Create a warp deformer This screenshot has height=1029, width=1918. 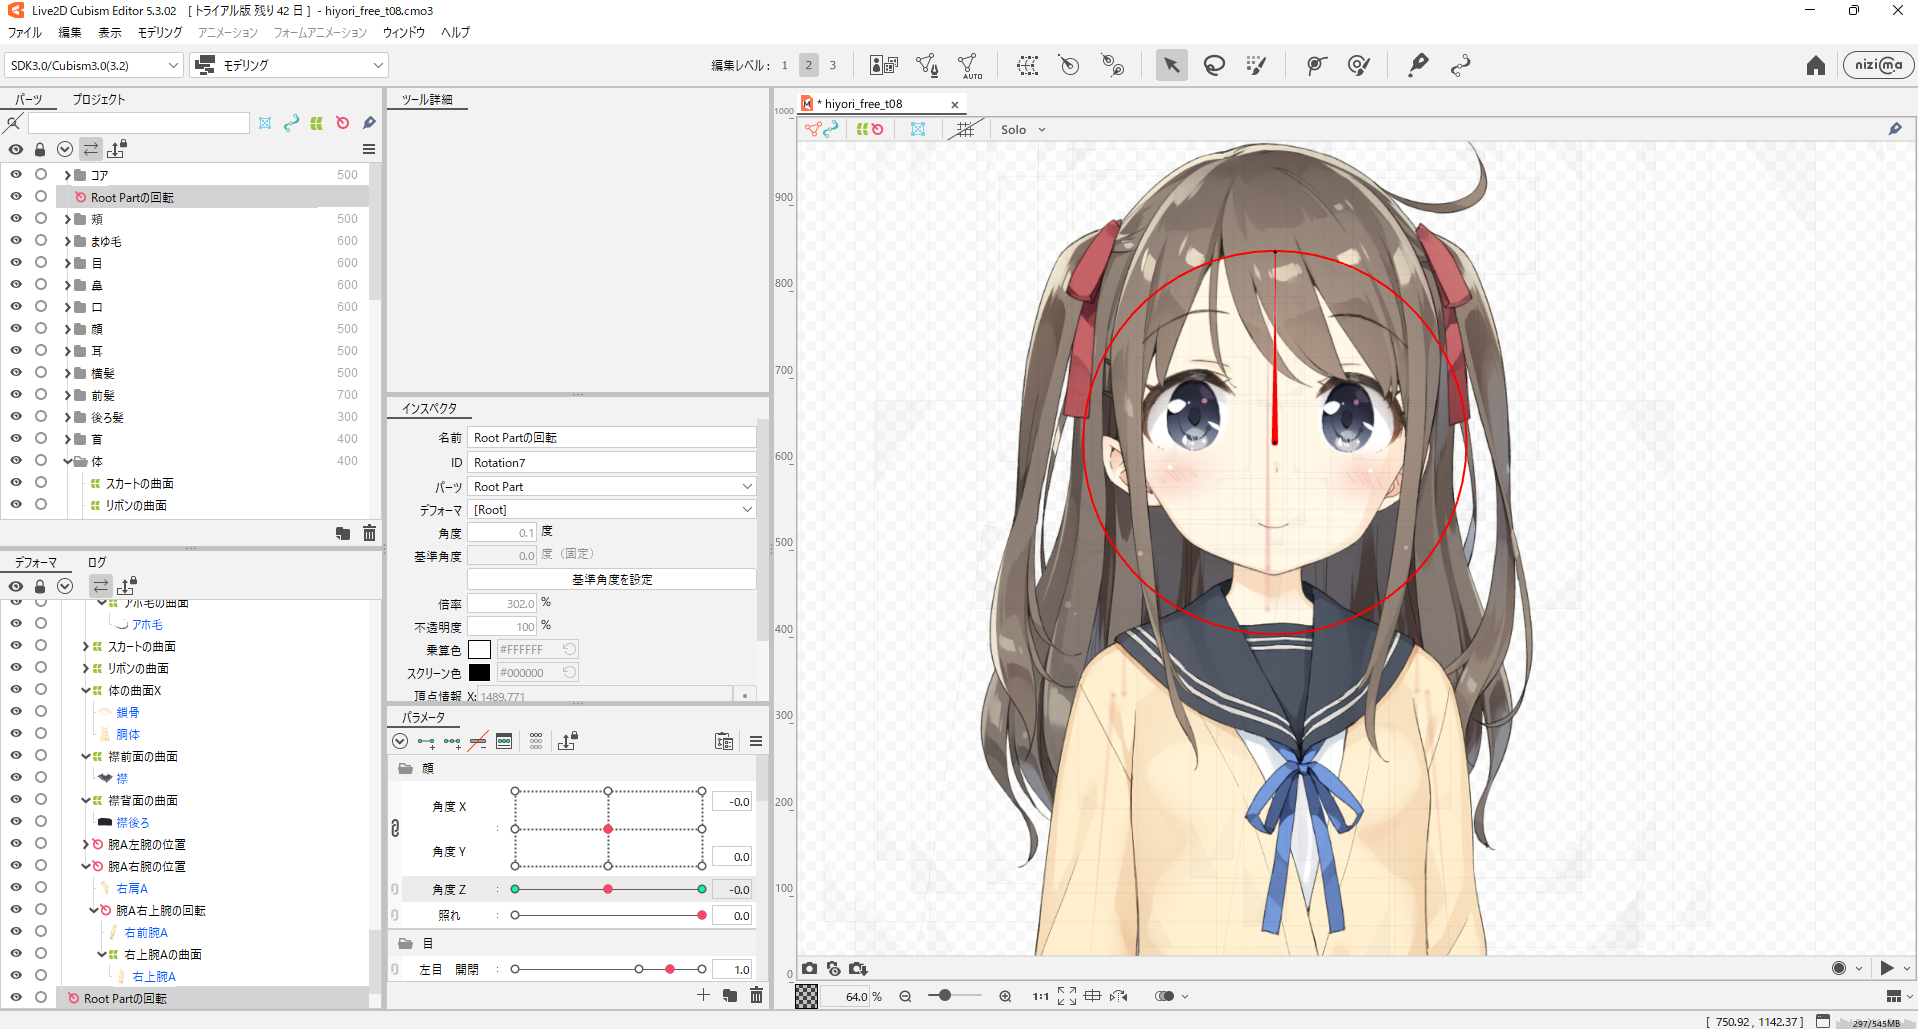1027,66
